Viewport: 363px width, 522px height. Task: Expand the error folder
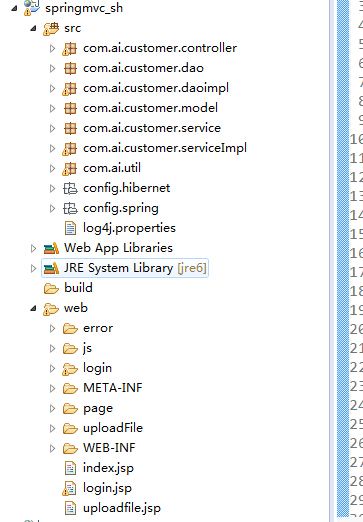point(52,329)
